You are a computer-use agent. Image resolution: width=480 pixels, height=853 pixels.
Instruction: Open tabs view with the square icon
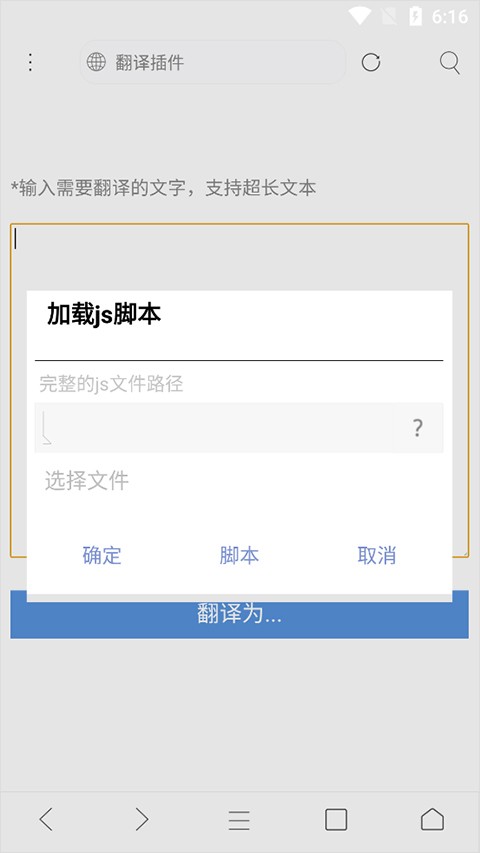click(336, 819)
